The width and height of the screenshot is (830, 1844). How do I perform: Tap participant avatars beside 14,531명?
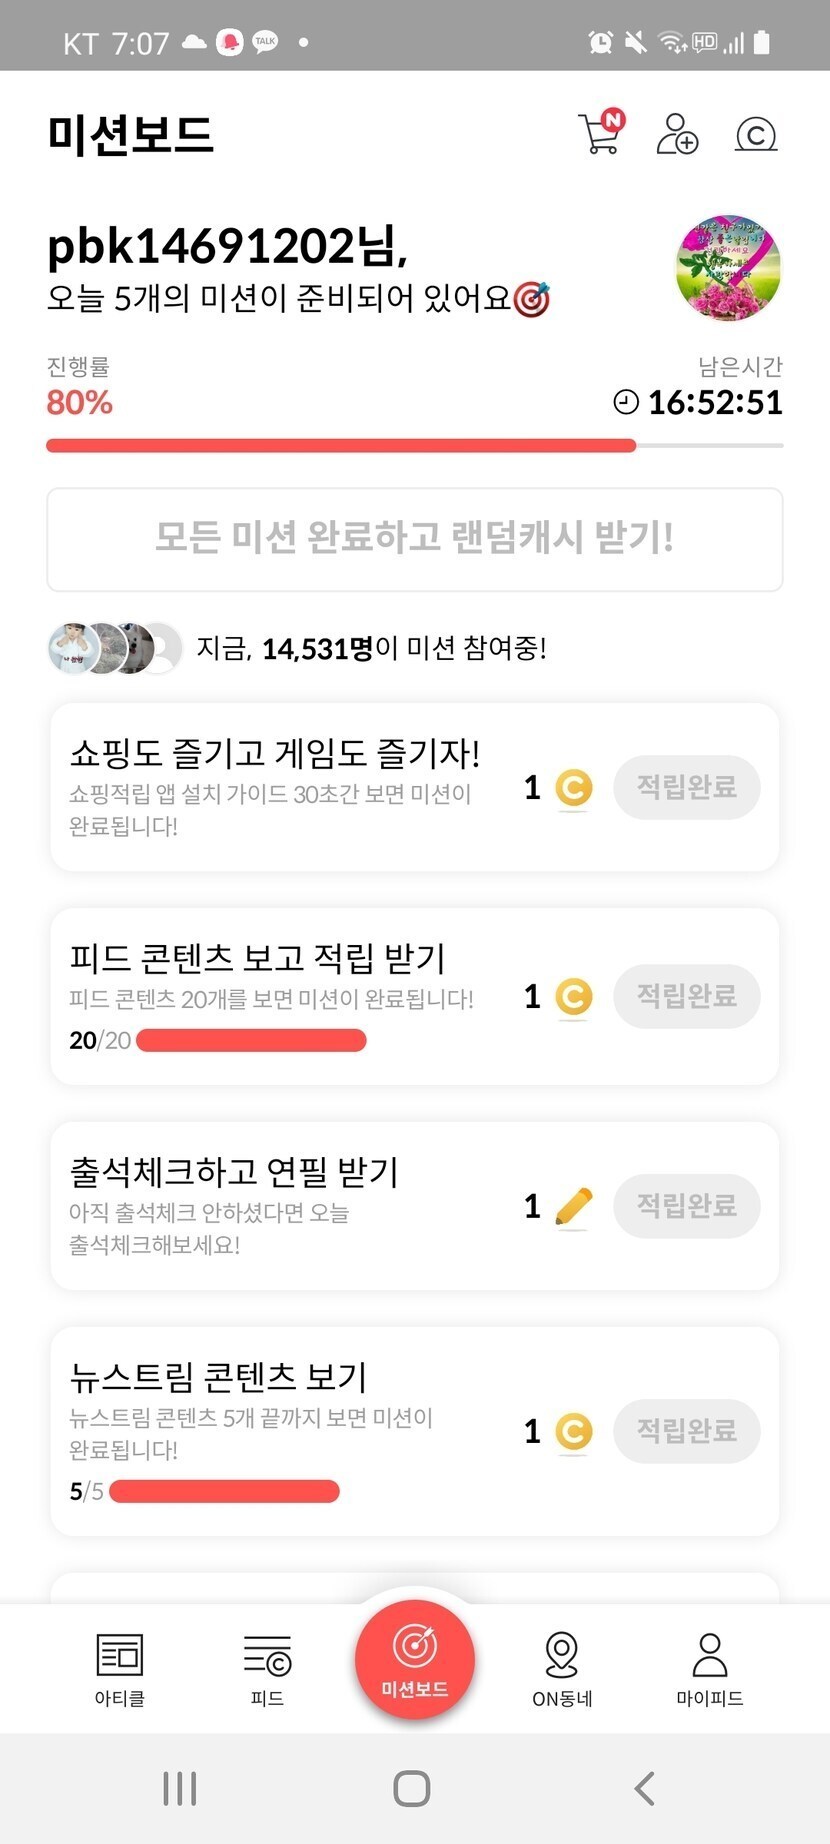pos(115,648)
